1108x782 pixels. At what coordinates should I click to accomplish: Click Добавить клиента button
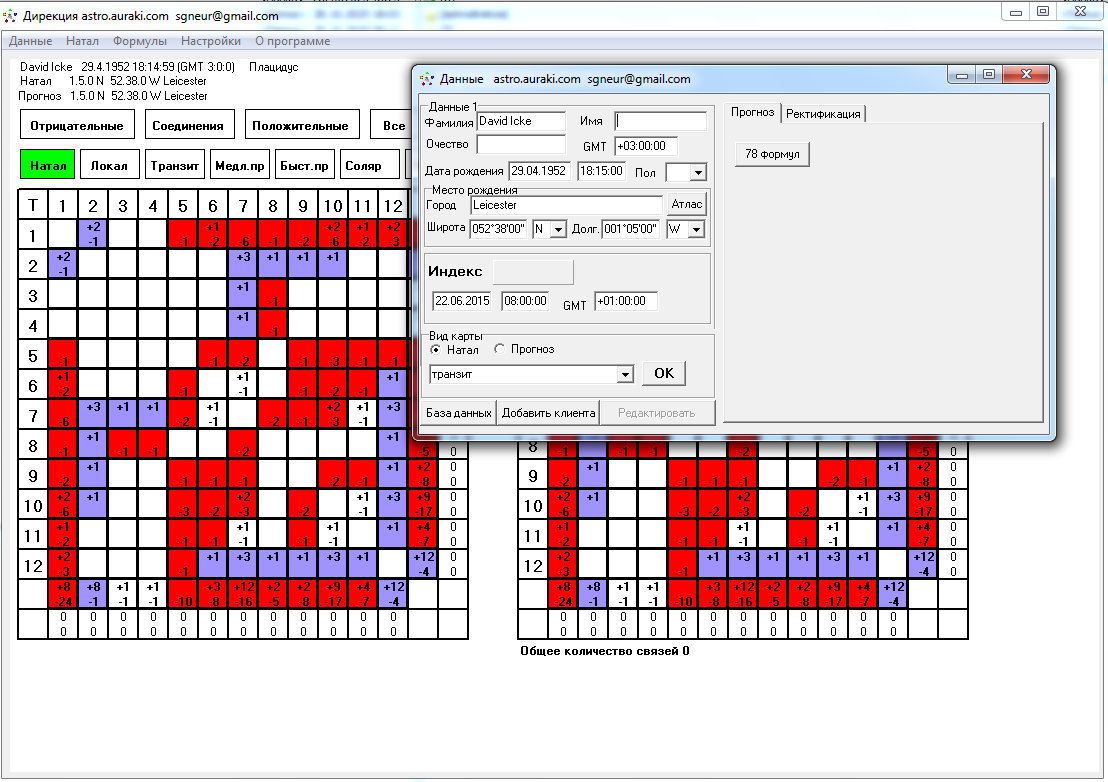[x=549, y=413]
